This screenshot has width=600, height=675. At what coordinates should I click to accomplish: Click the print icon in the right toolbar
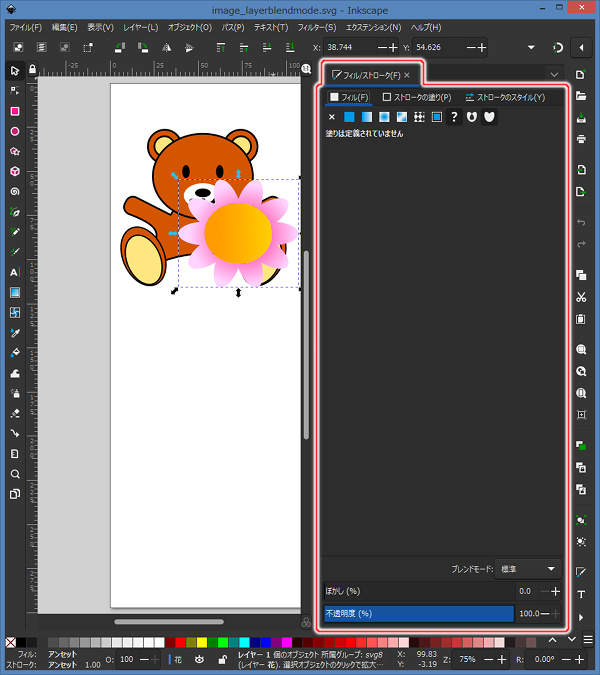pyautogui.click(x=581, y=139)
